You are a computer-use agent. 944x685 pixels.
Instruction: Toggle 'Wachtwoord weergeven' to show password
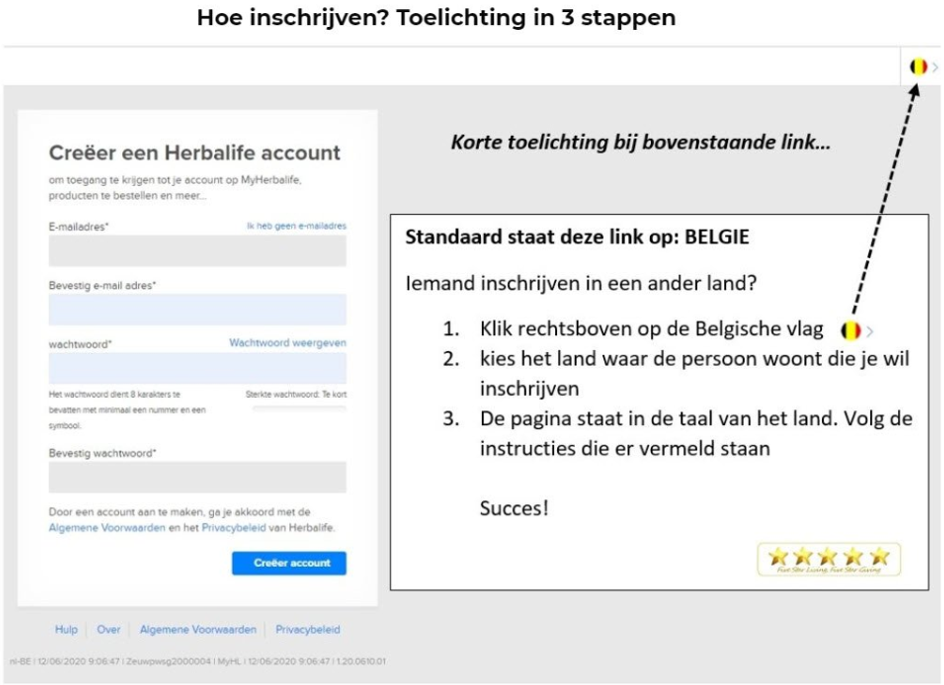[x=288, y=343]
